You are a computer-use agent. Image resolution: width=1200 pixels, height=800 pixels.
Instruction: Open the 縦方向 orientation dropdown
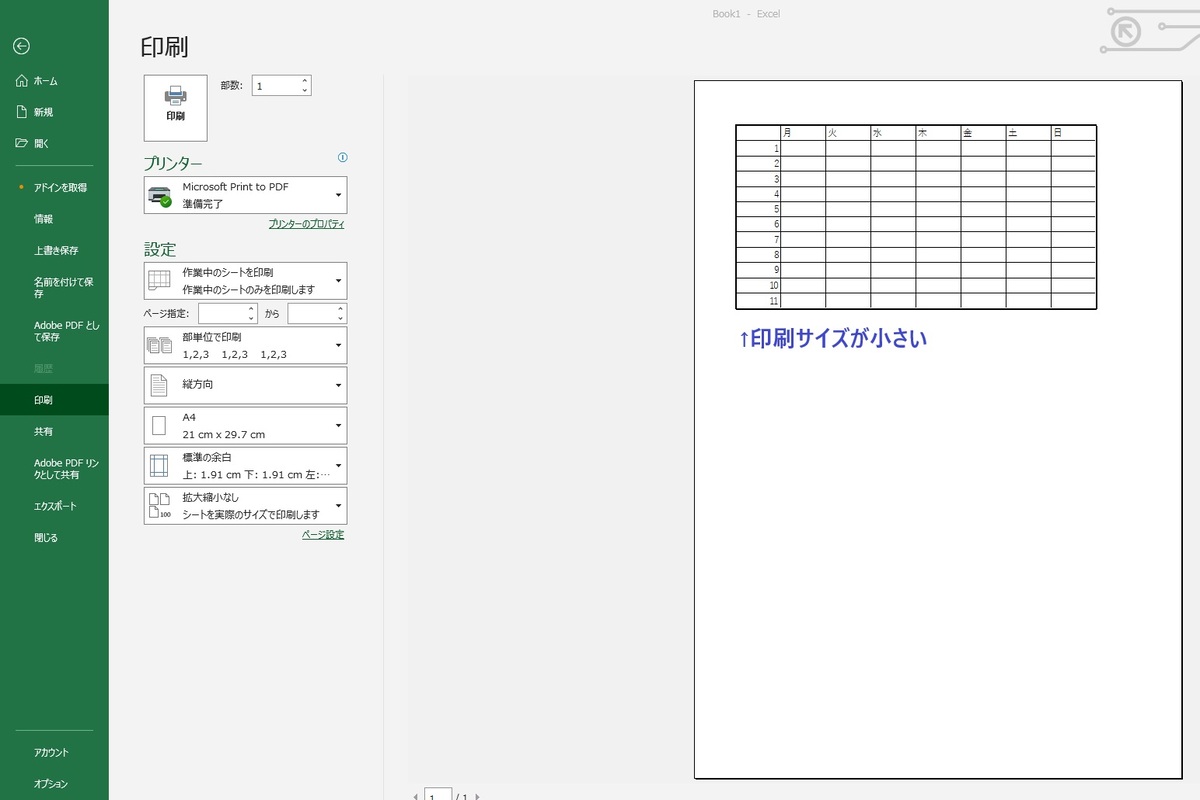point(338,385)
